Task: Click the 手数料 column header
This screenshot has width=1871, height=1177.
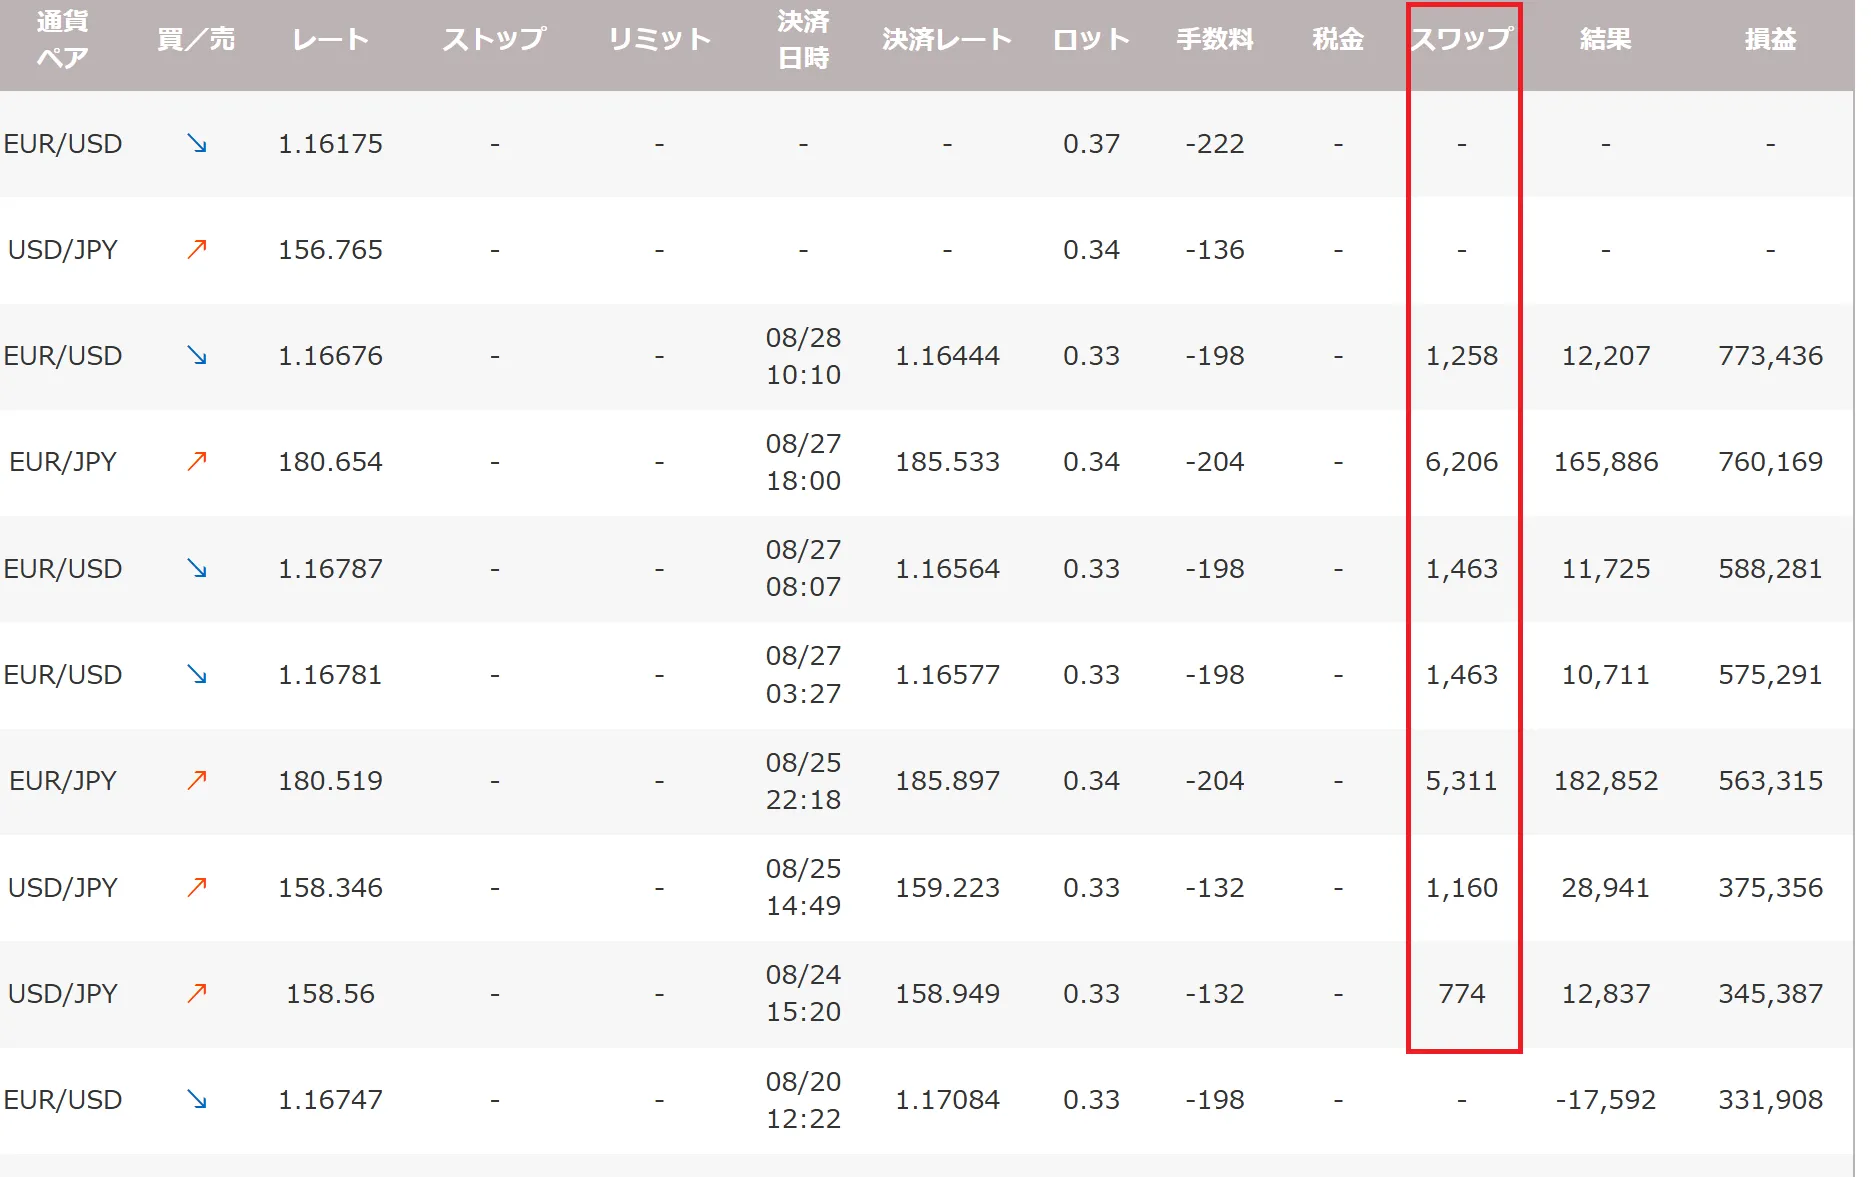Action: point(1214,39)
